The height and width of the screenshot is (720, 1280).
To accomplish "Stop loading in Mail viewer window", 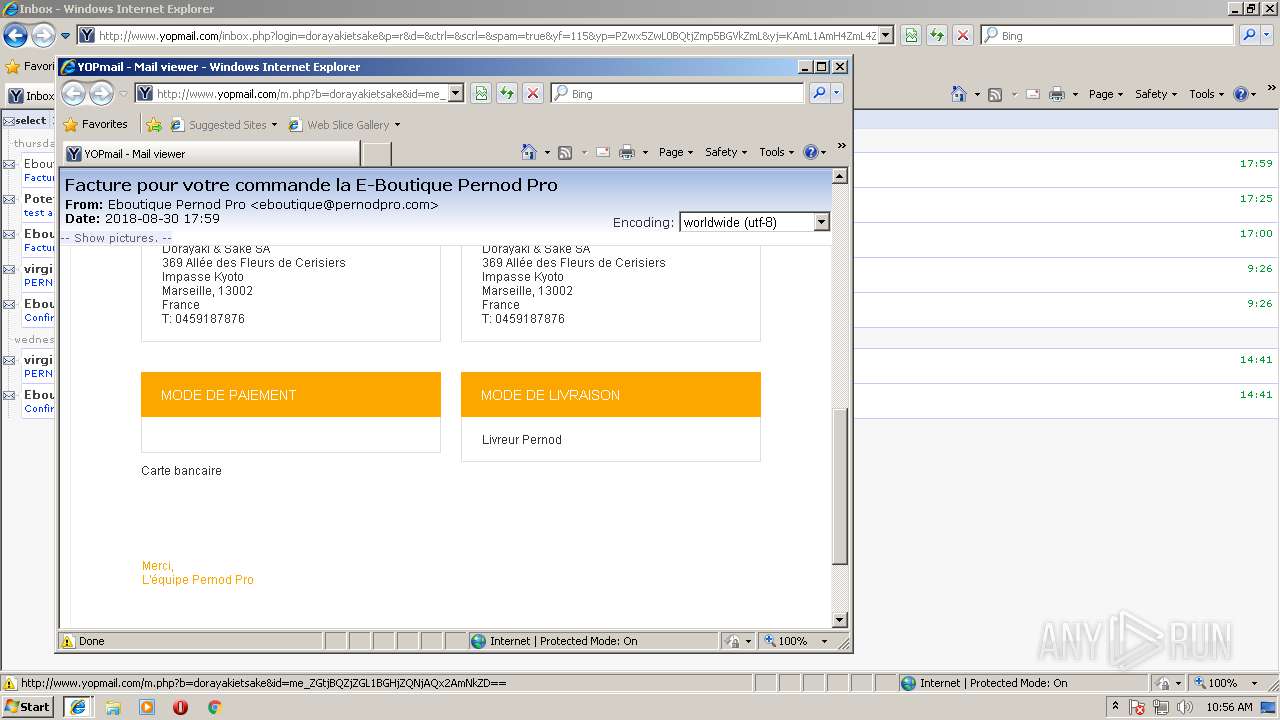I will 533,93.
